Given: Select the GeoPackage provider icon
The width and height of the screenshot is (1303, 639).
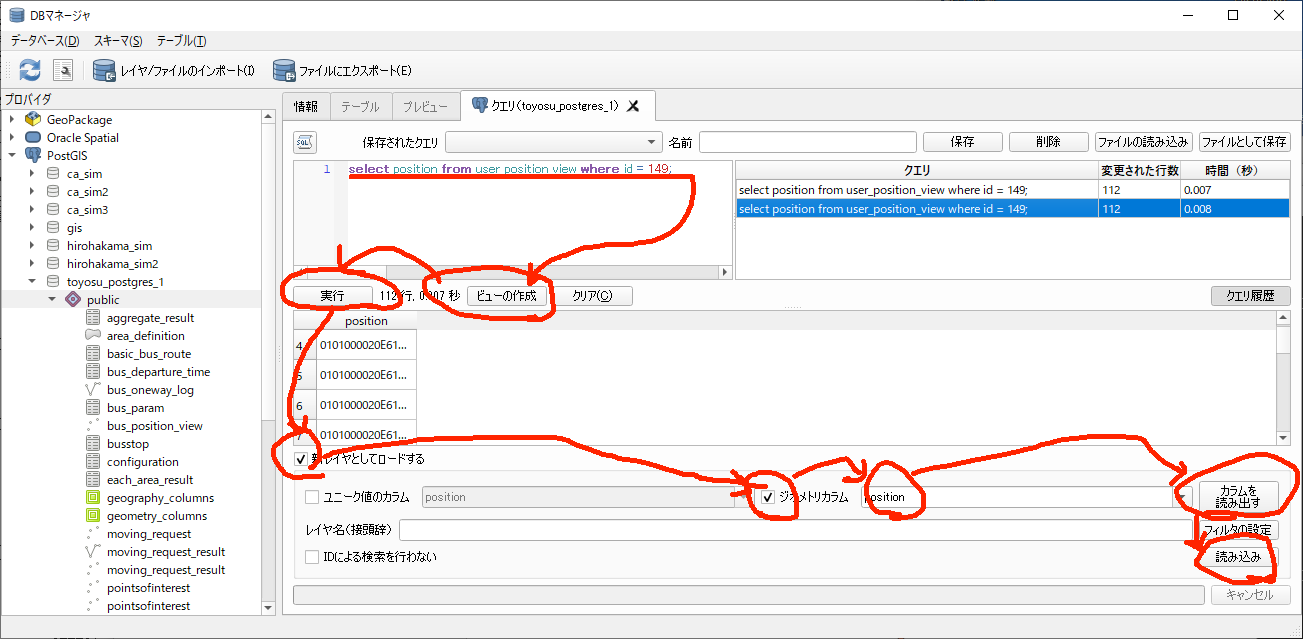Looking at the screenshot, I should click(x=33, y=120).
